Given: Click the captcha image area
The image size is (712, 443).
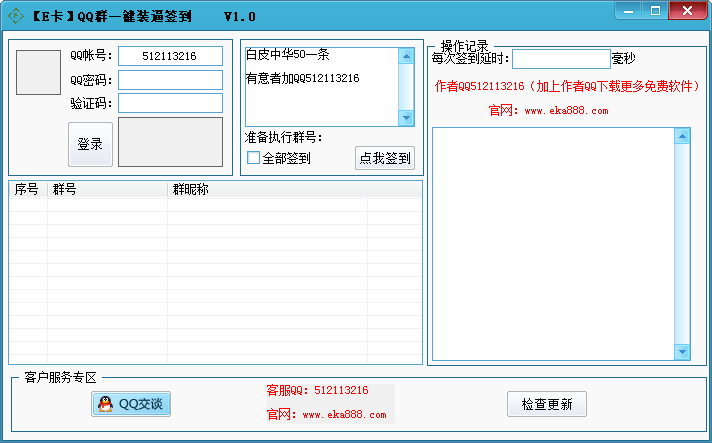Looking at the screenshot, I should (170, 142).
